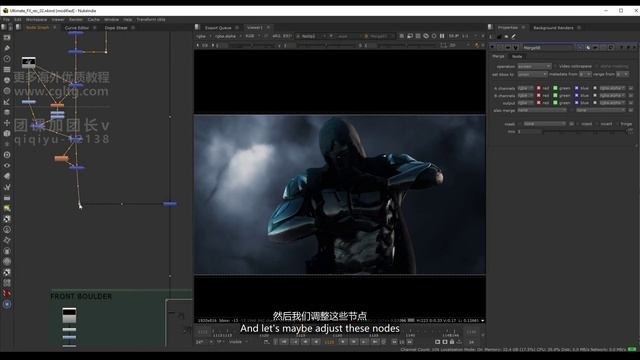Open the Color nodes toolbar icon
640x360 pixels.
tap(7, 80)
